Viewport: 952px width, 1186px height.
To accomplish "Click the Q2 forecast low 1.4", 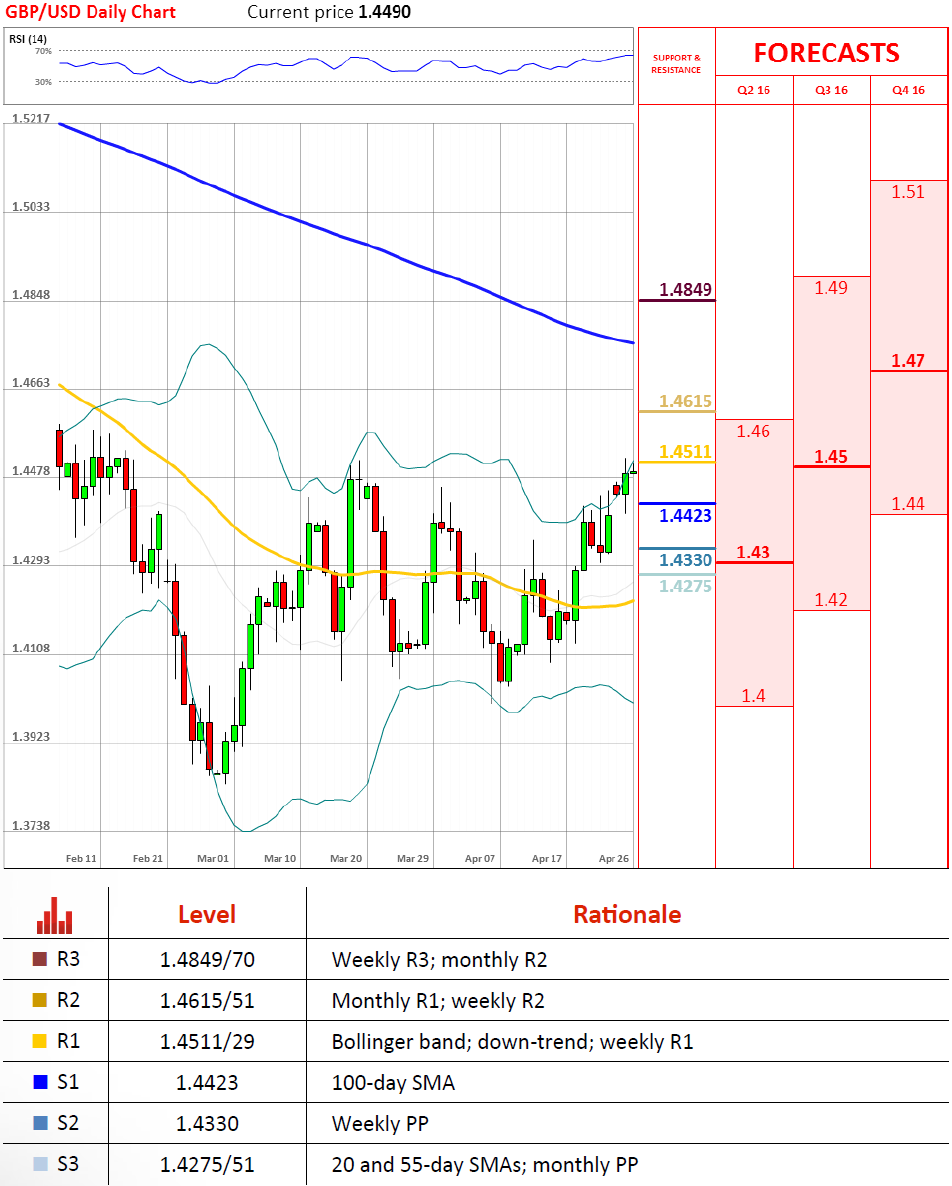I will pos(753,696).
